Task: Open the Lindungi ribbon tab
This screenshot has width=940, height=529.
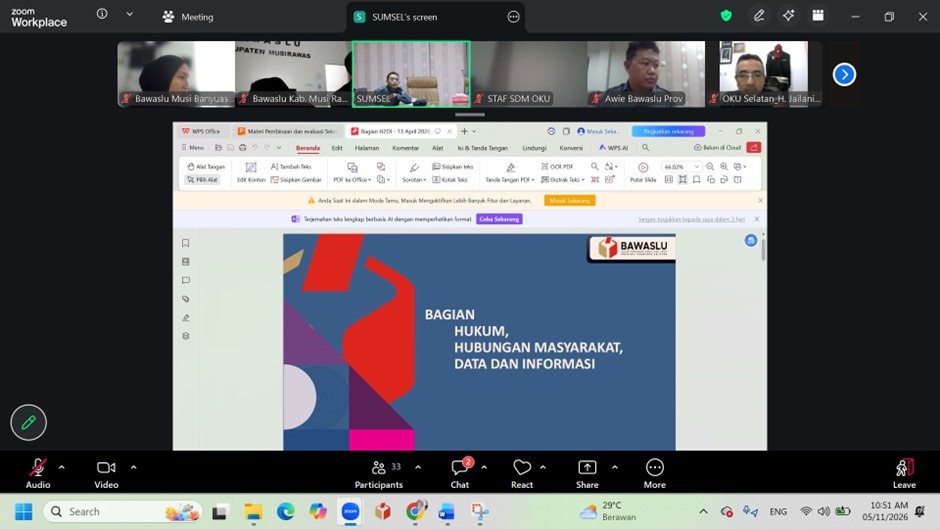Action: pos(534,148)
